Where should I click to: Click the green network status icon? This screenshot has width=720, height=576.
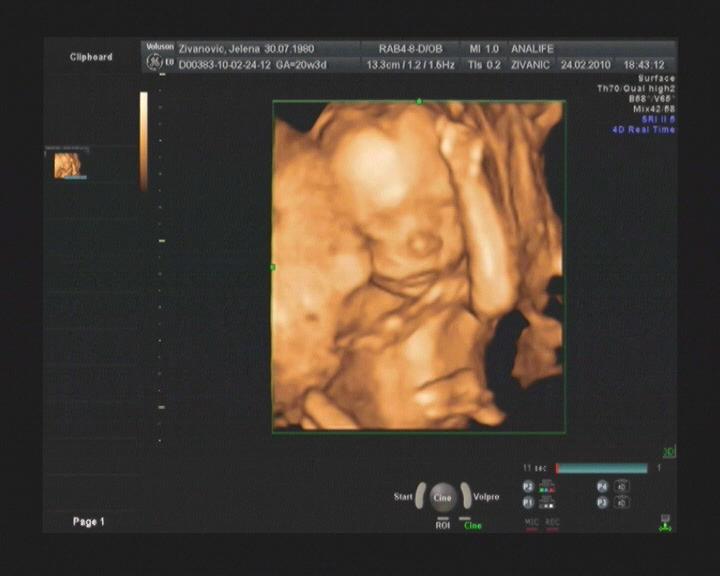(664, 522)
